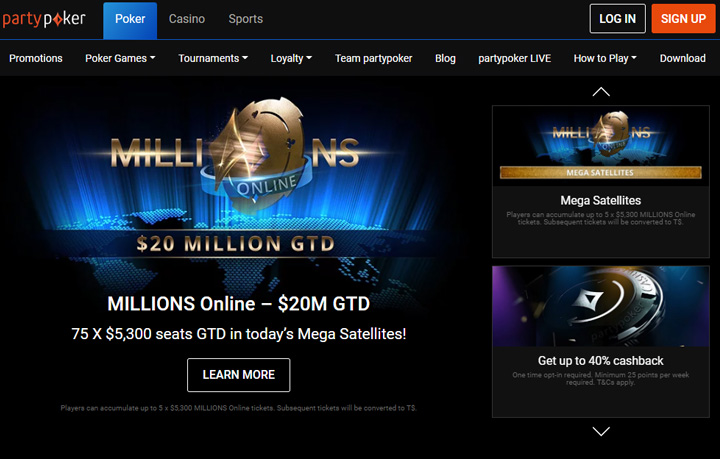Open the Promotions page

click(x=36, y=58)
